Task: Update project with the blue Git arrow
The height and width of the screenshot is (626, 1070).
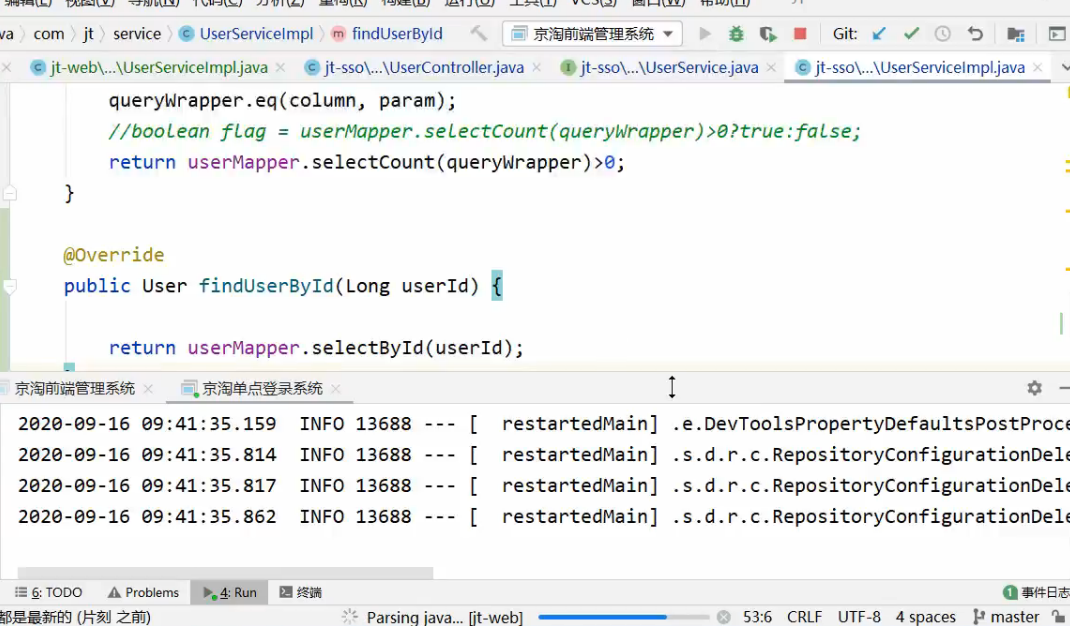Action: pyautogui.click(x=879, y=33)
